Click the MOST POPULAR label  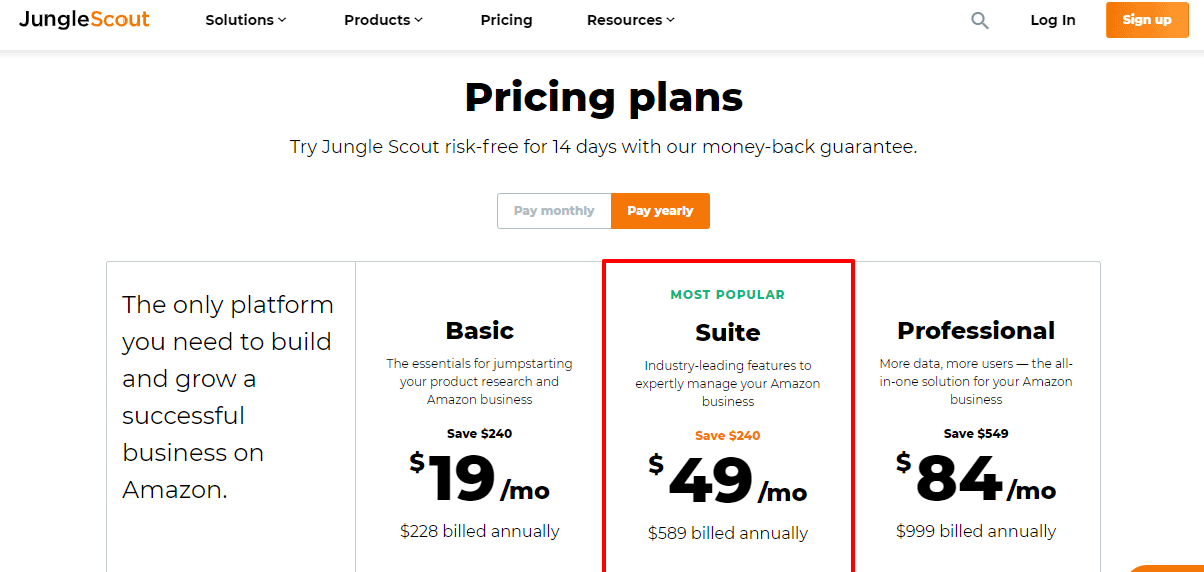(727, 295)
